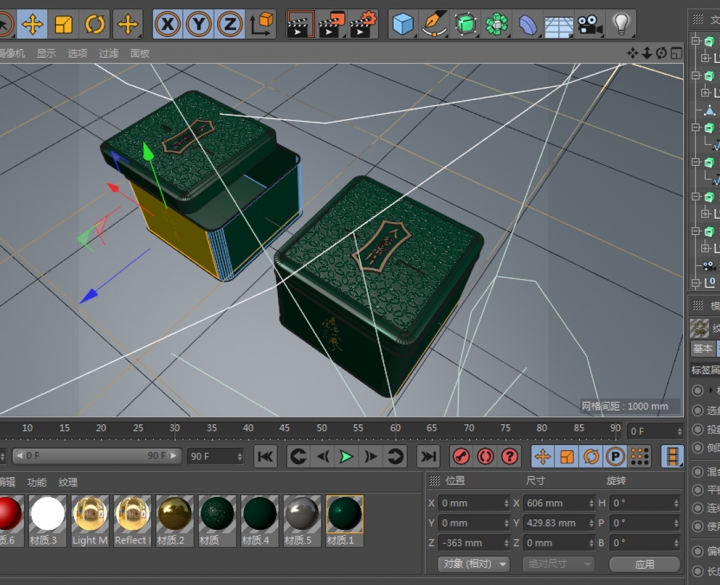Open the 绝对尺寸 size mode dropdown

tap(557, 564)
